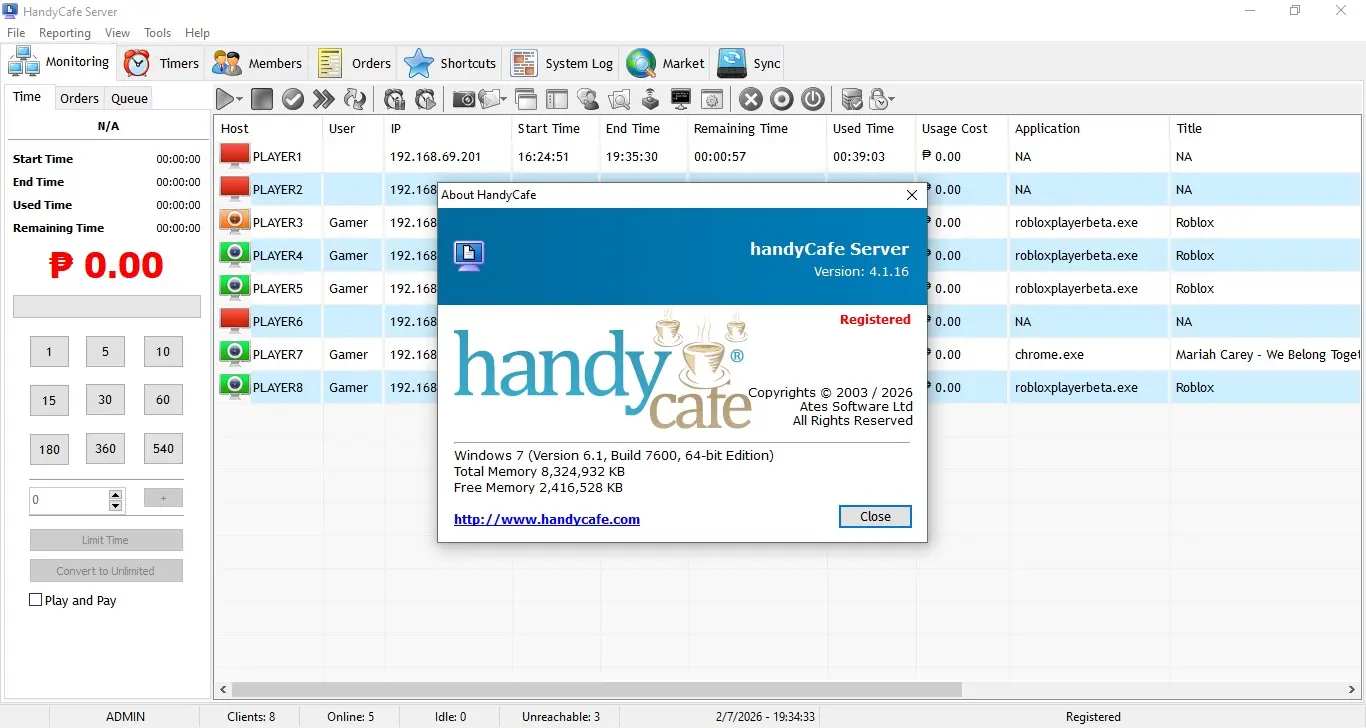This screenshot has height=728, width=1366.
Task: Open the Tools menu
Action: tap(158, 33)
